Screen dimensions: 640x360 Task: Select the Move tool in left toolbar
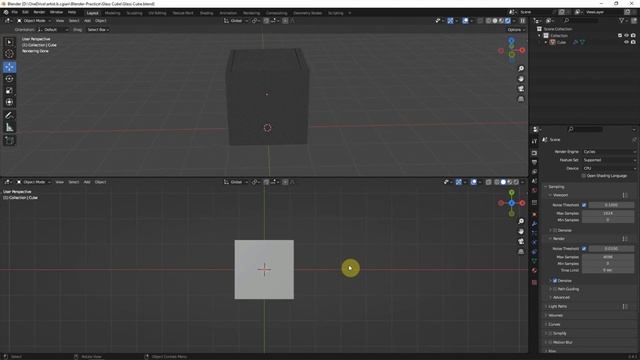coord(9,67)
